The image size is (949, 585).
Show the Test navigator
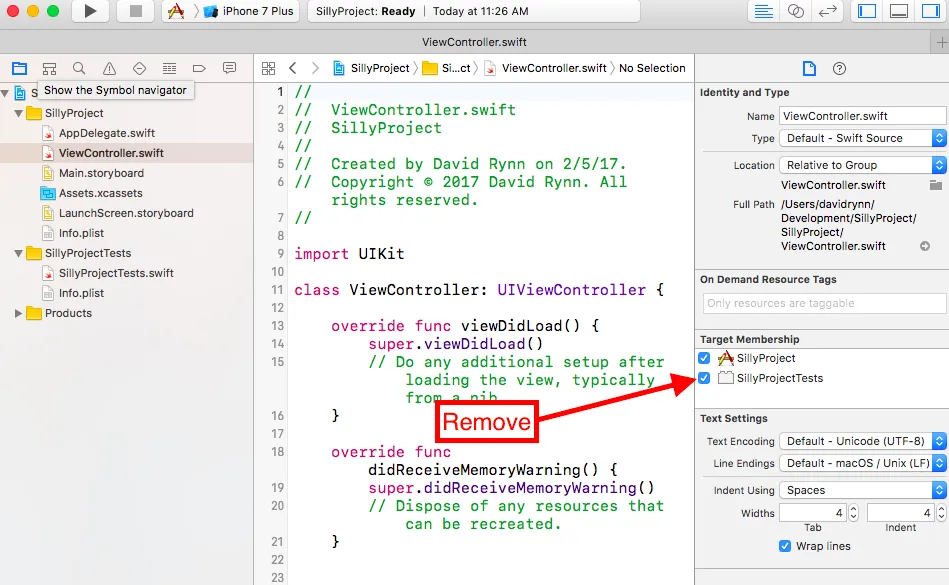point(139,68)
